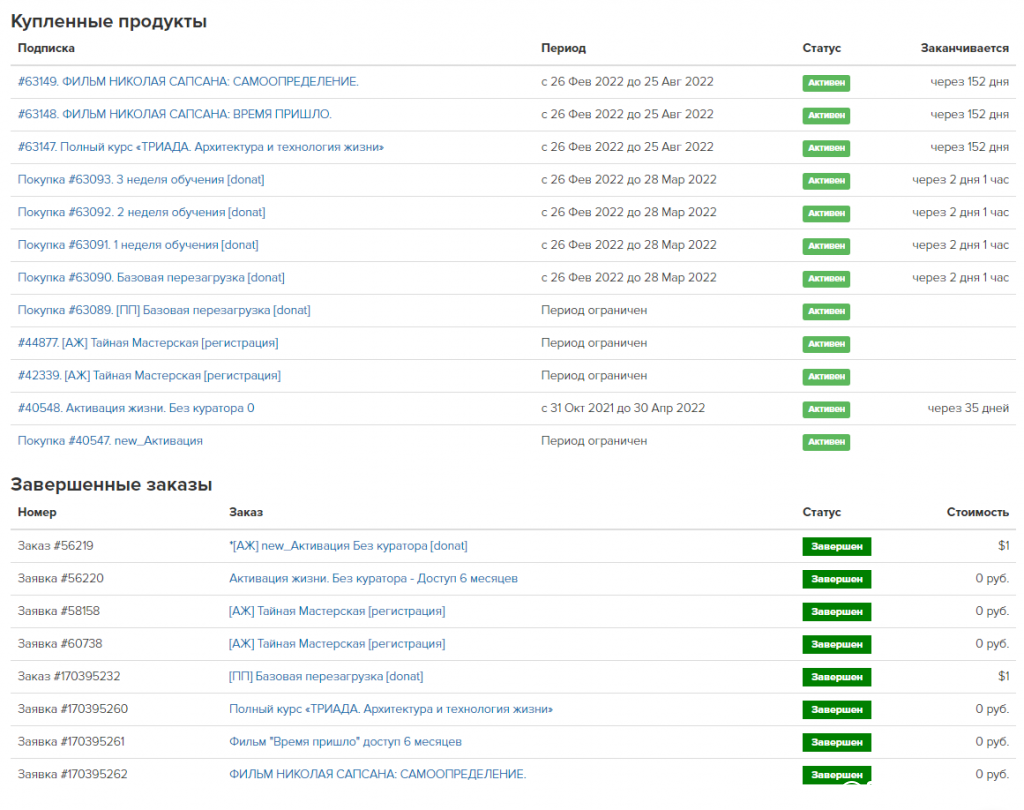Click через 2 дня 1 час in #63093 row
Image resolution: width=1024 pixels, height=810 pixels.
[960, 180]
